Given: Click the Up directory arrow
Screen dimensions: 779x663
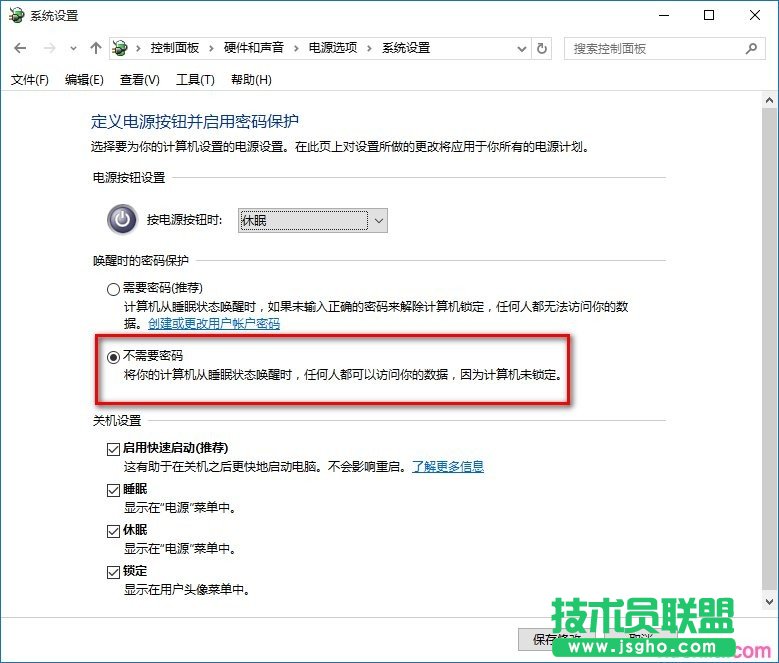Looking at the screenshot, I should [96, 48].
